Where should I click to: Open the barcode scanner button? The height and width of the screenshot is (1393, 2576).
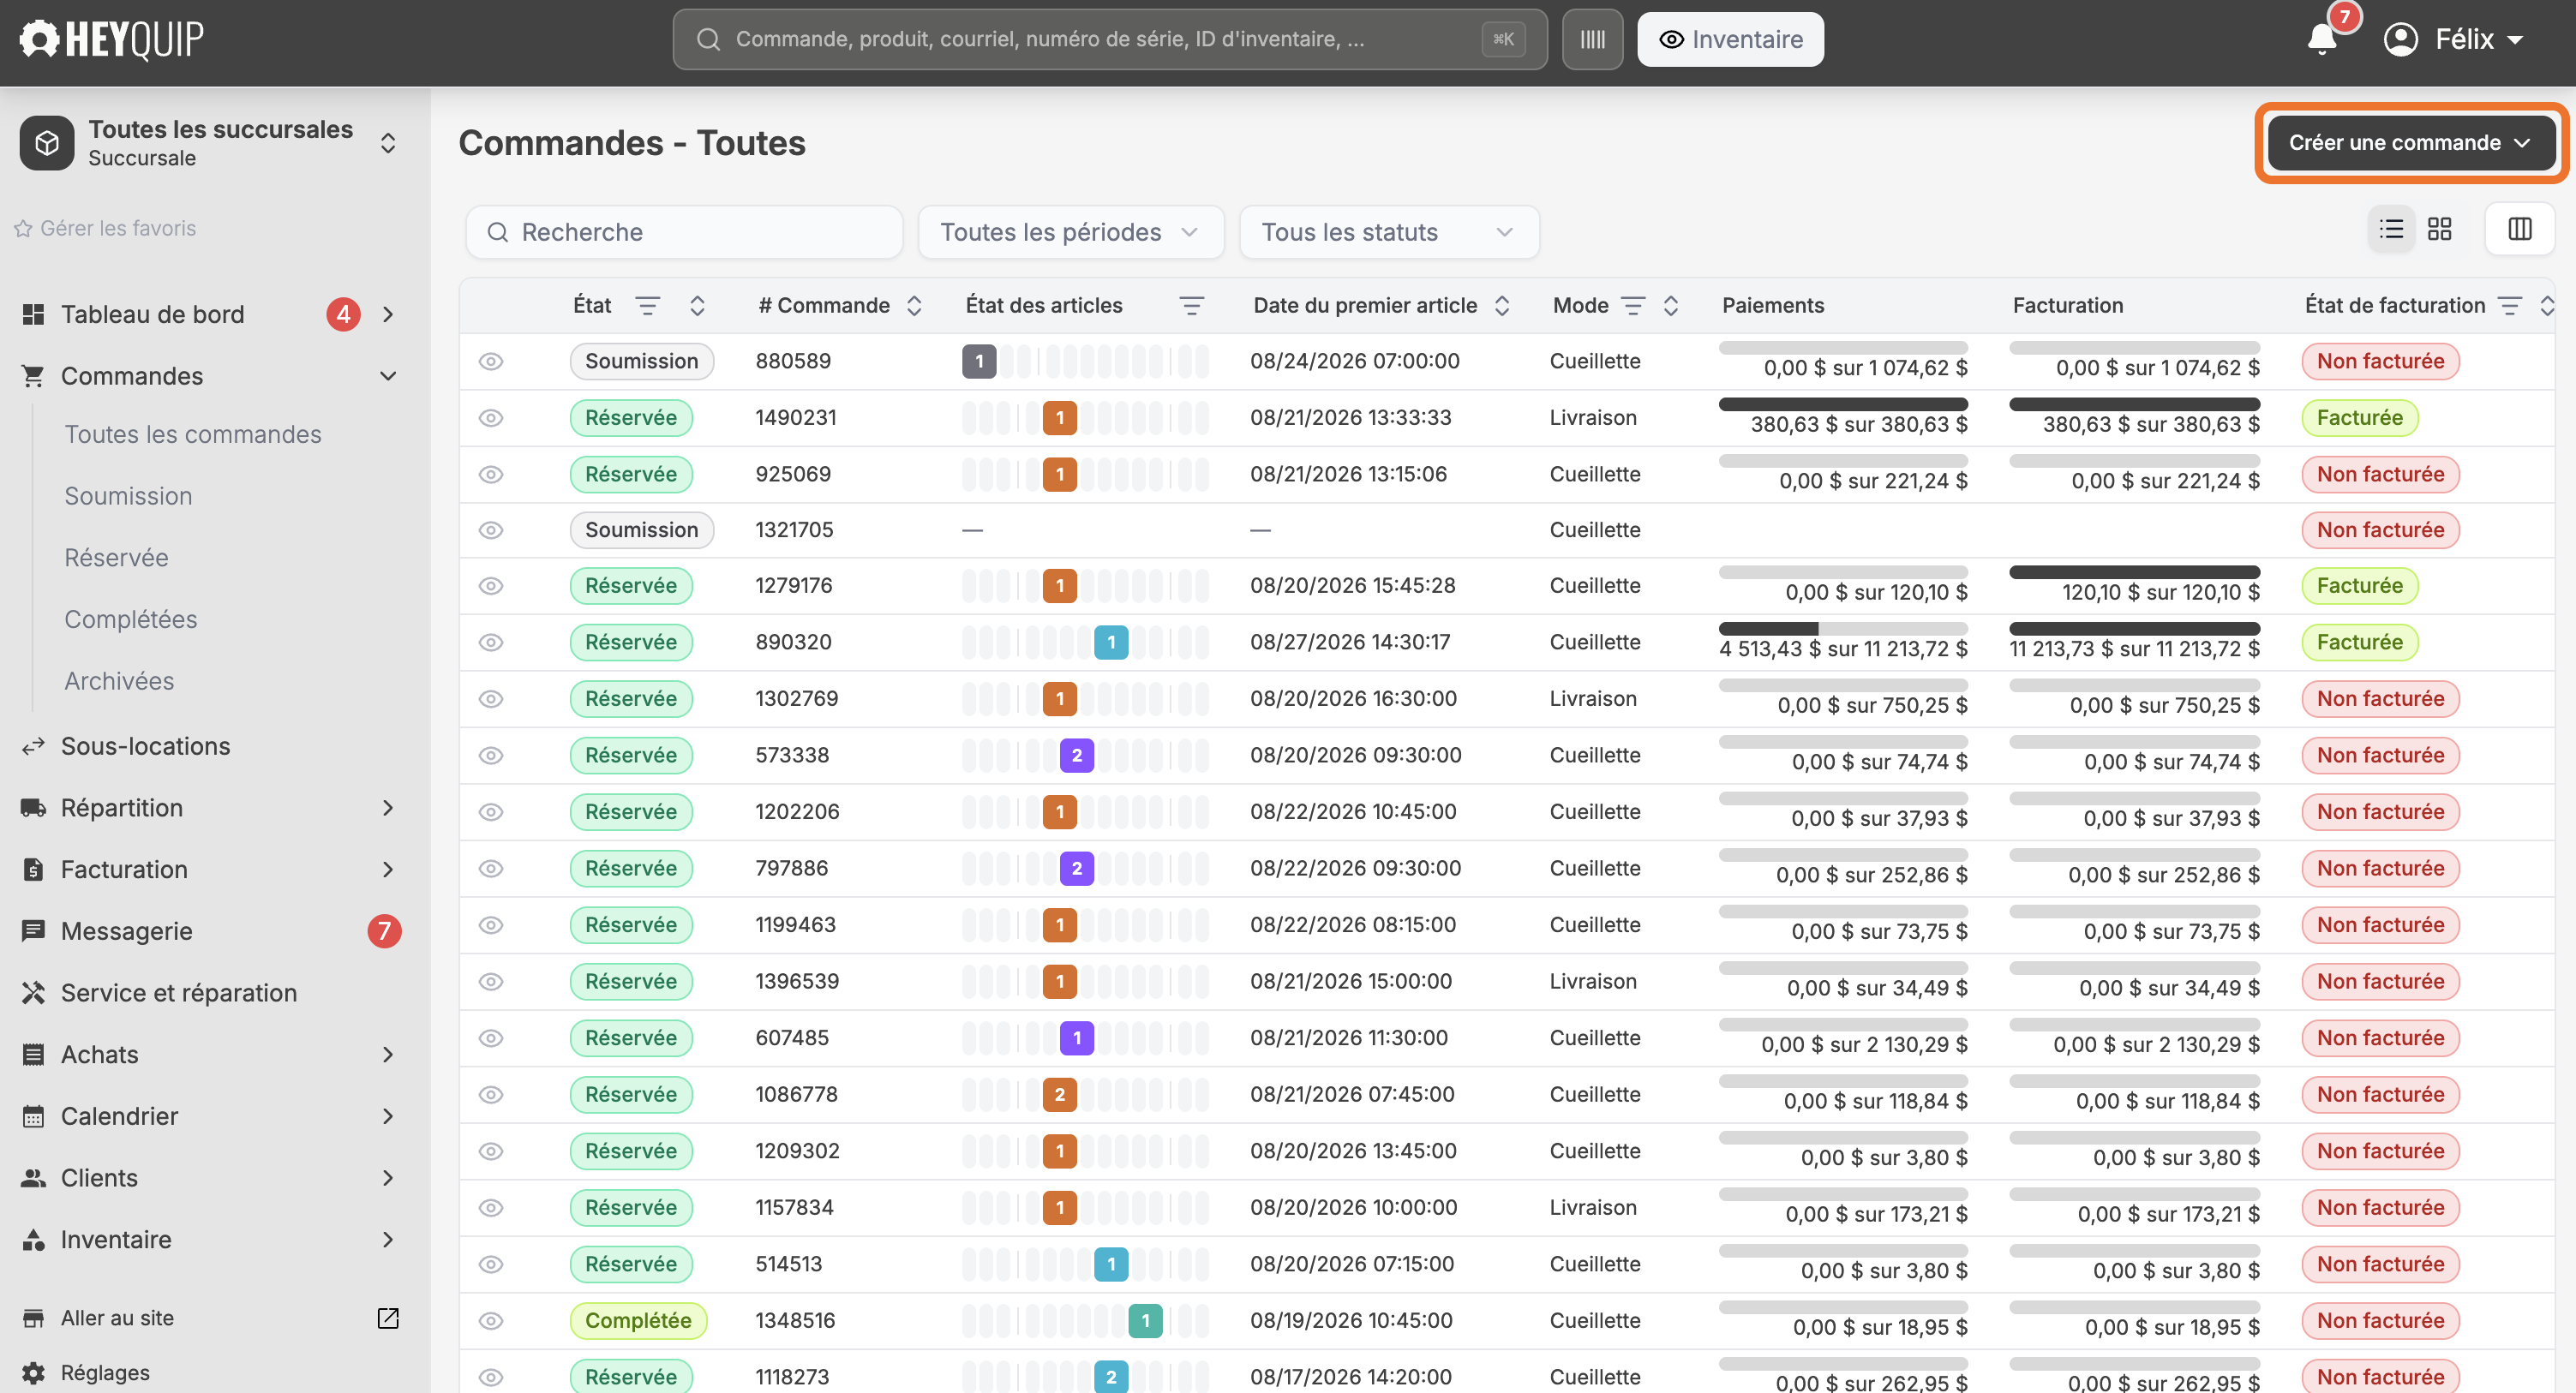pyautogui.click(x=1592, y=39)
